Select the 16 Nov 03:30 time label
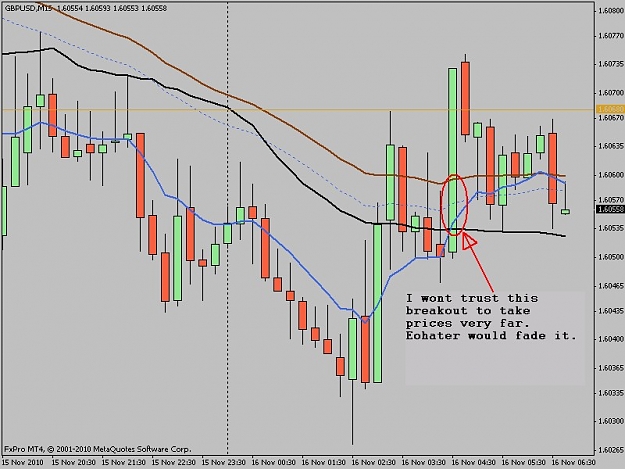 click(423, 462)
